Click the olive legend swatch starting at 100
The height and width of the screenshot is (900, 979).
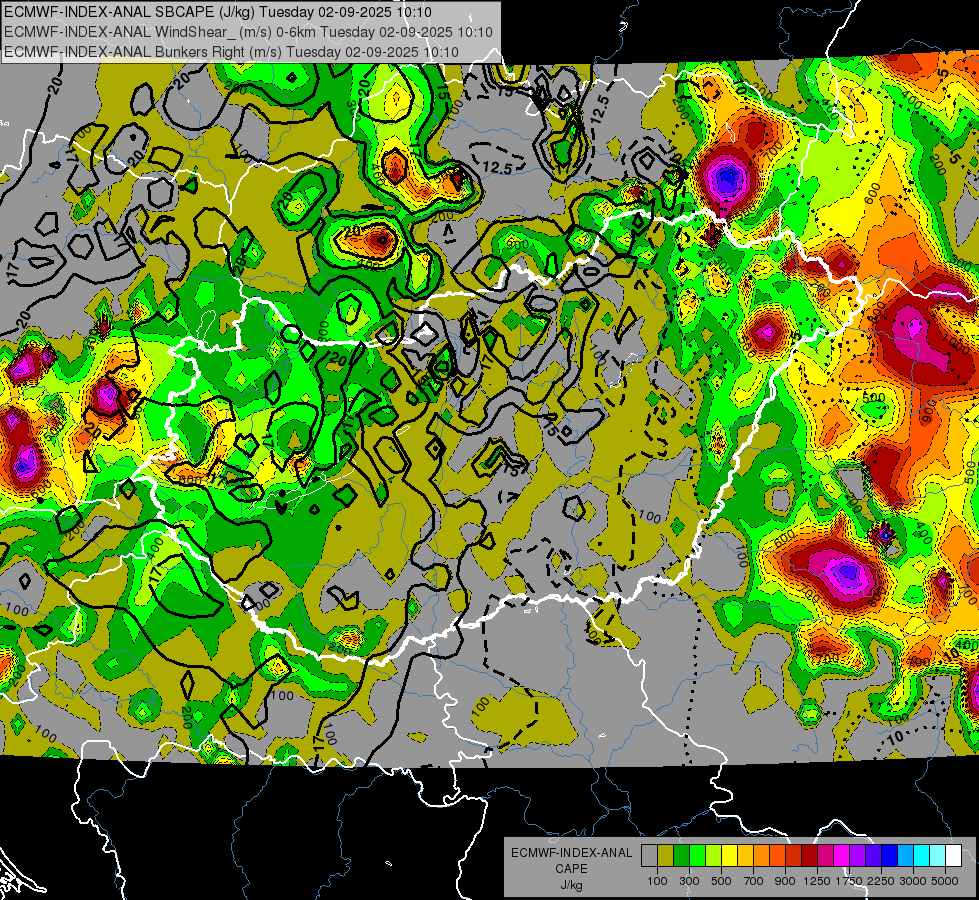pyautogui.click(x=666, y=856)
